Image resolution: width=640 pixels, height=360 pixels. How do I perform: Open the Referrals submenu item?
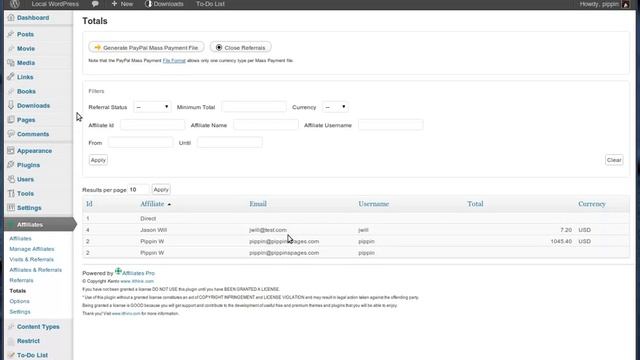pos(21,280)
